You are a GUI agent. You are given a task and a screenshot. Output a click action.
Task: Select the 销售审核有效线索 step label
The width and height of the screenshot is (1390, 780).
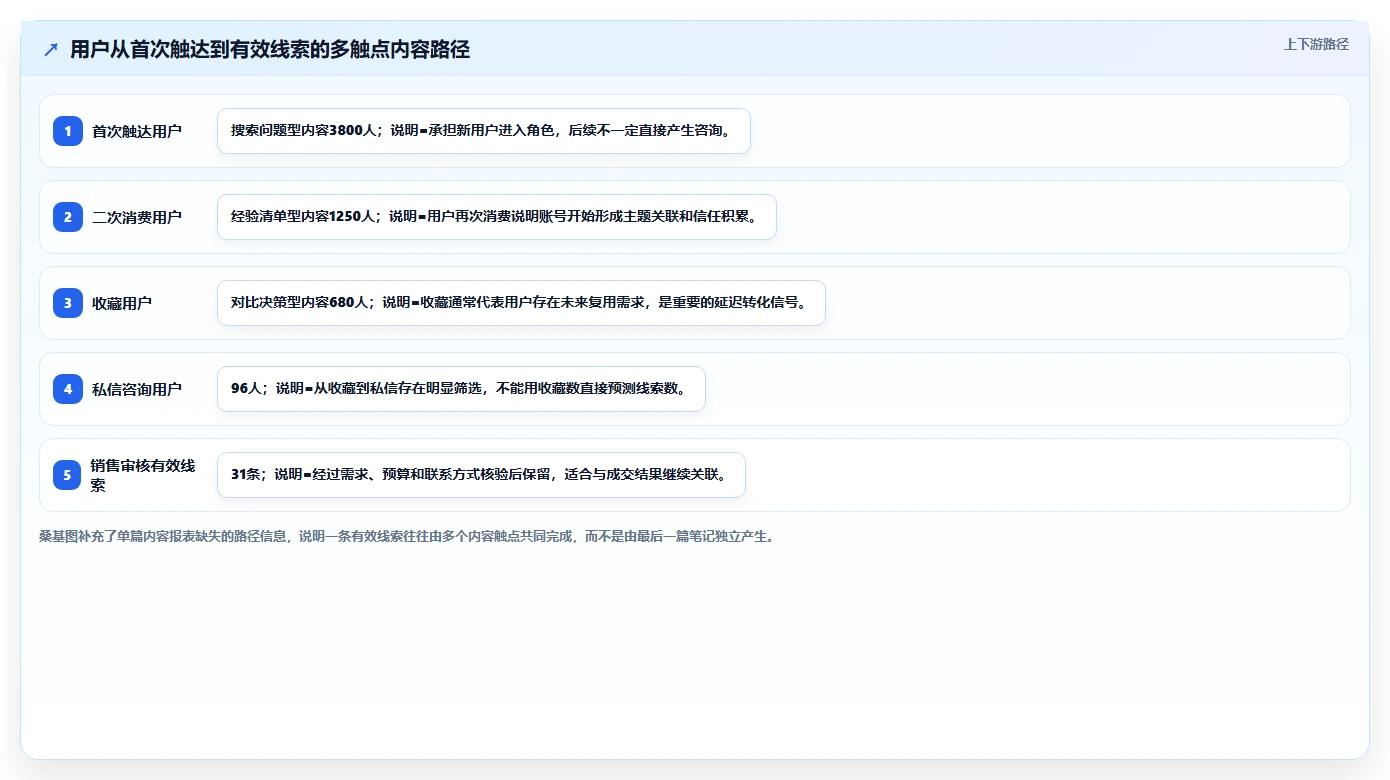(x=143, y=475)
